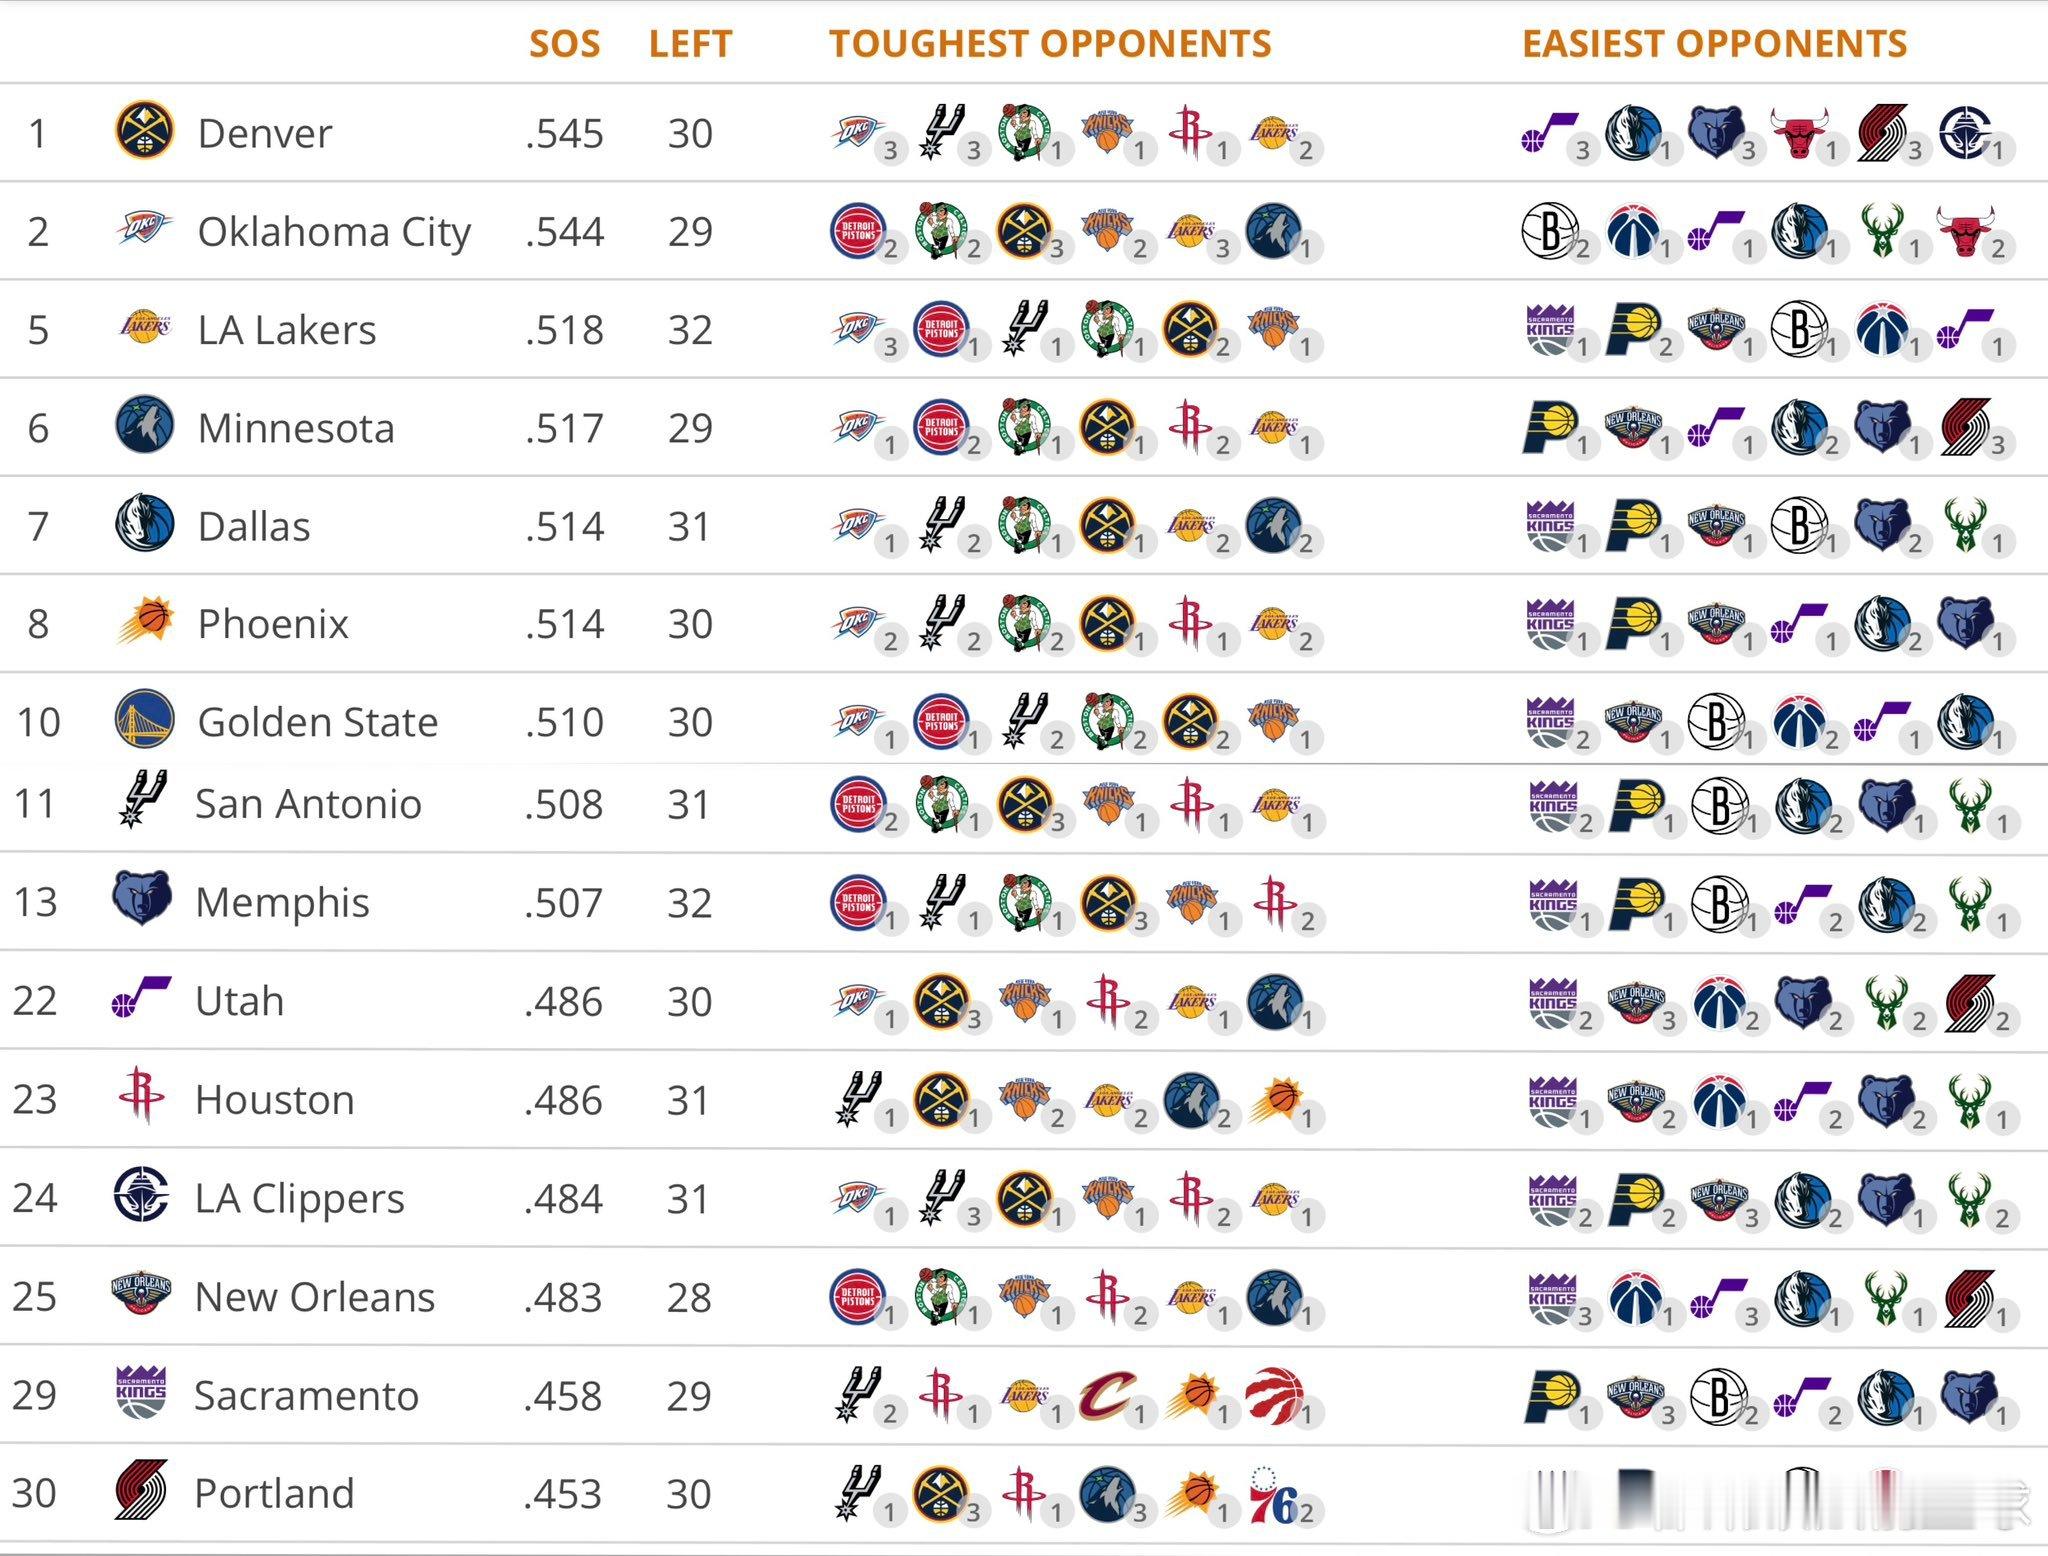Select the Cavaliers logo in Sacramento's row
2048x1556 pixels.
[1107, 1395]
